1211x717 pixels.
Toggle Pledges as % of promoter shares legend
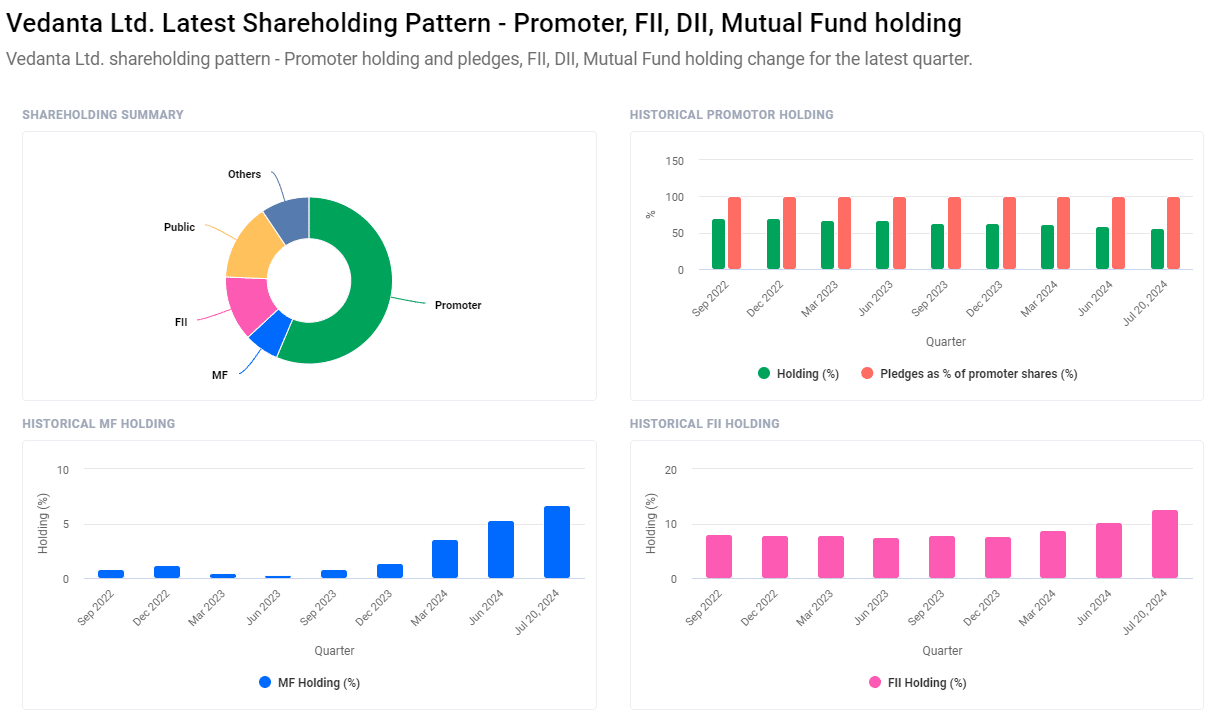(969, 373)
